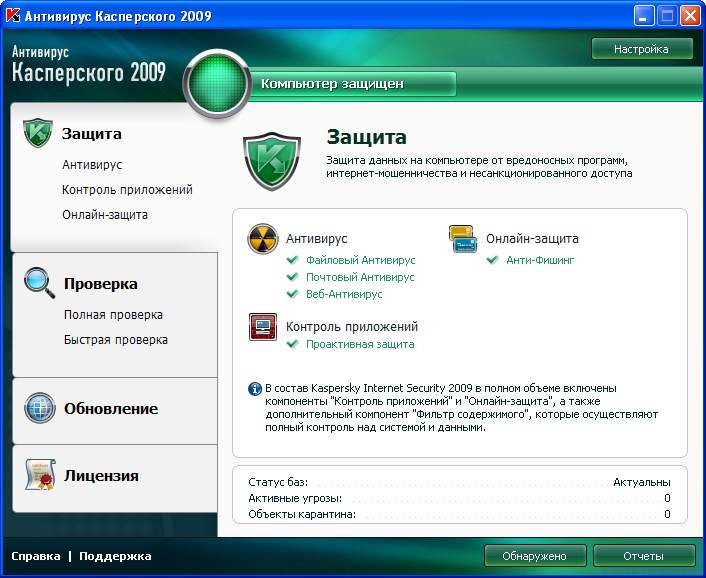Click the globe icon next to Обновление
The height and width of the screenshot is (578, 706).
click(x=40, y=408)
